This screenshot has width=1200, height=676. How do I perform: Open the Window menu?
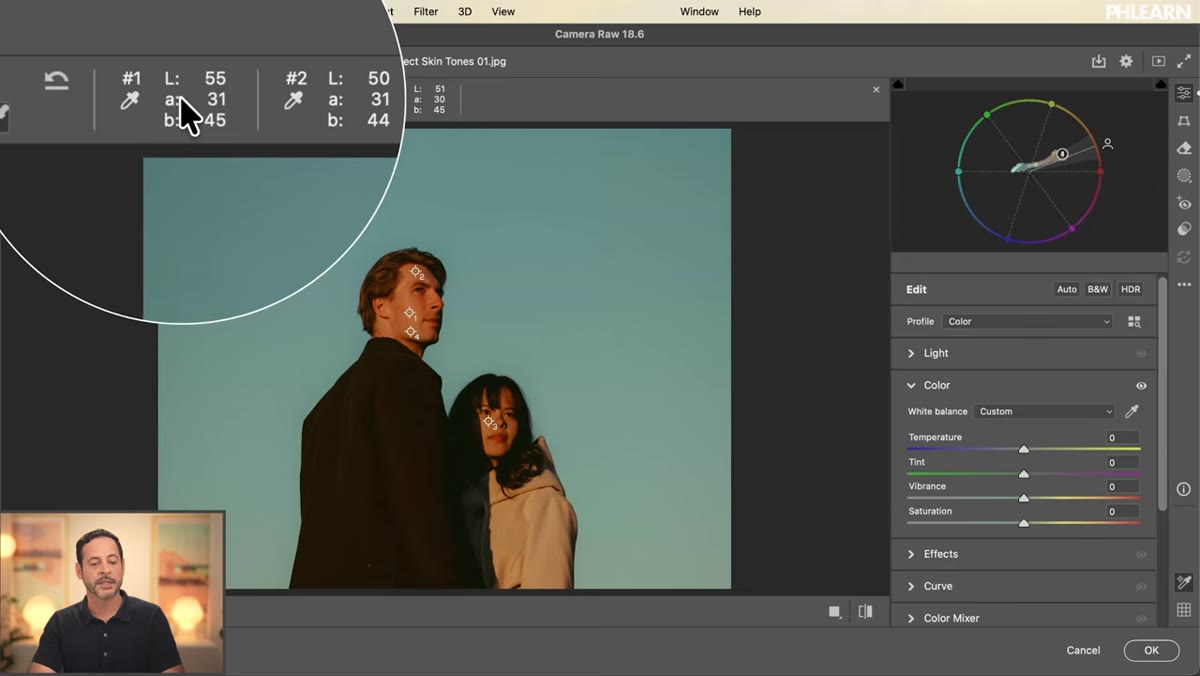pyautogui.click(x=699, y=12)
